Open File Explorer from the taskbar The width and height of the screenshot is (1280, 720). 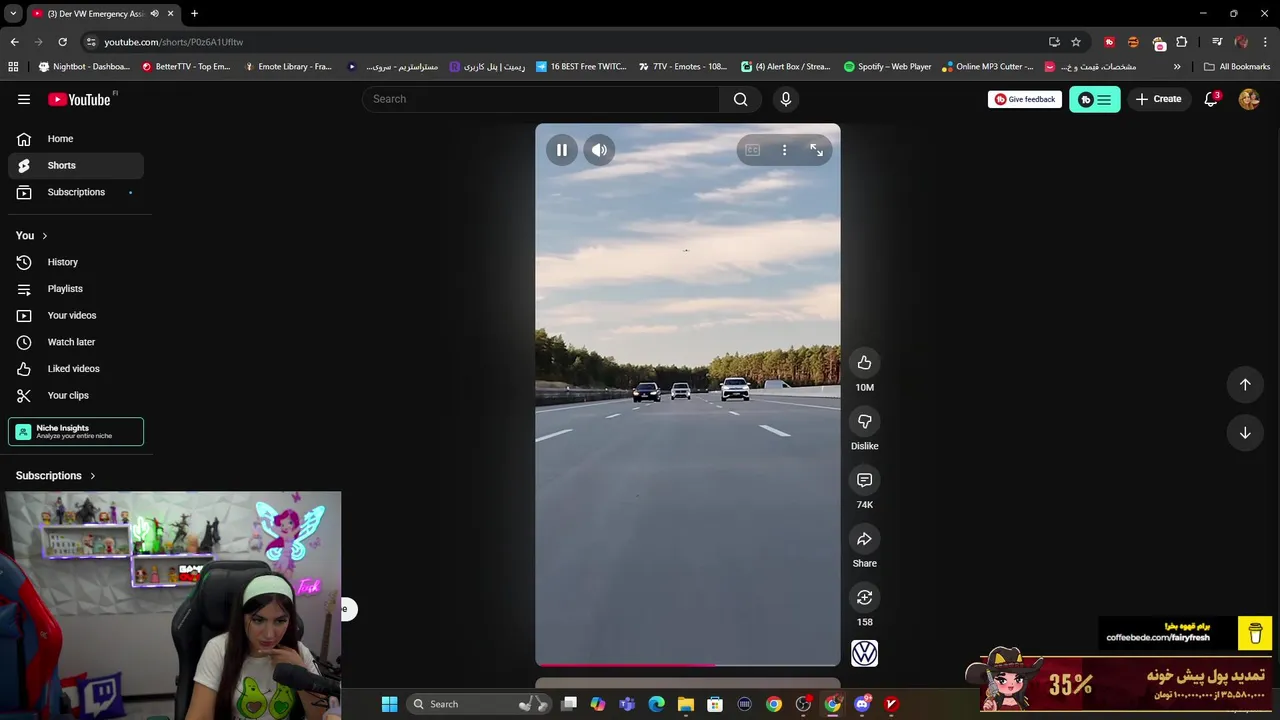click(x=686, y=704)
